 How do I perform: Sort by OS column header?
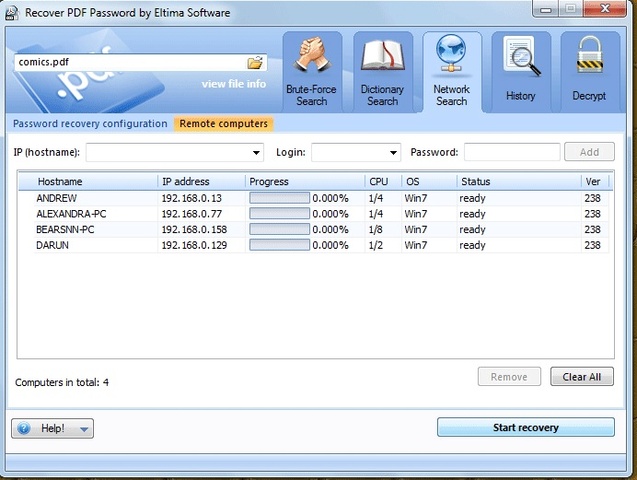(429, 182)
